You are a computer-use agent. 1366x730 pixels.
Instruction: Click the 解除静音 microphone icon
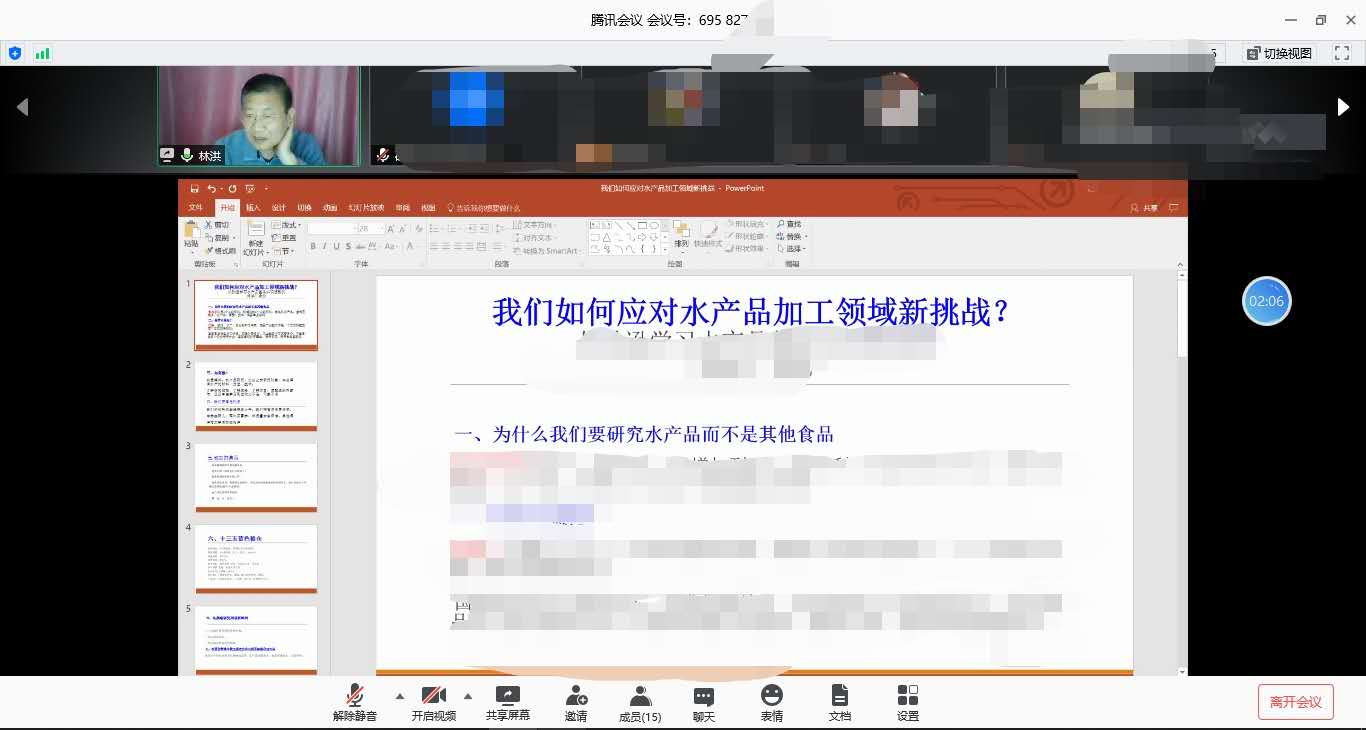(355, 696)
